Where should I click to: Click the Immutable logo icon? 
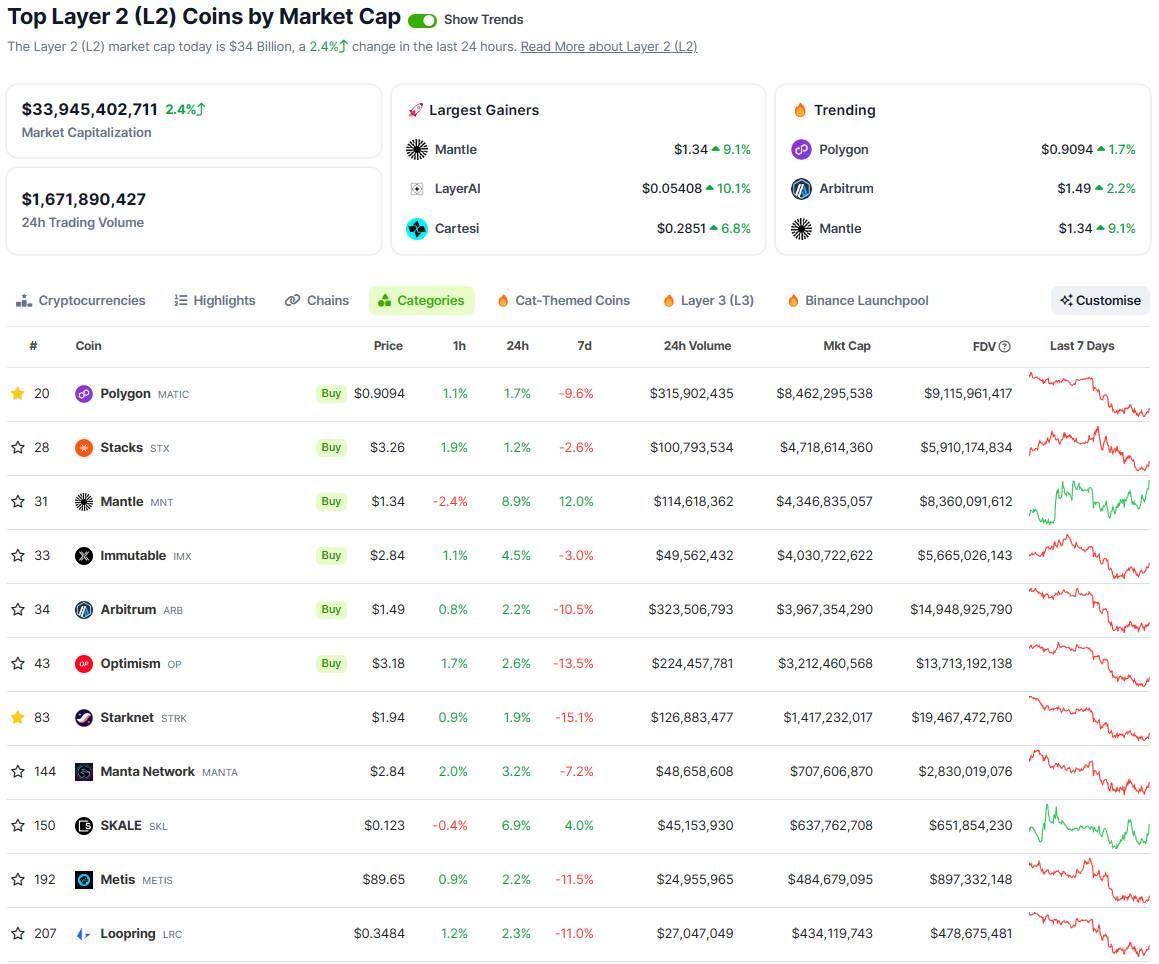coord(84,555)
